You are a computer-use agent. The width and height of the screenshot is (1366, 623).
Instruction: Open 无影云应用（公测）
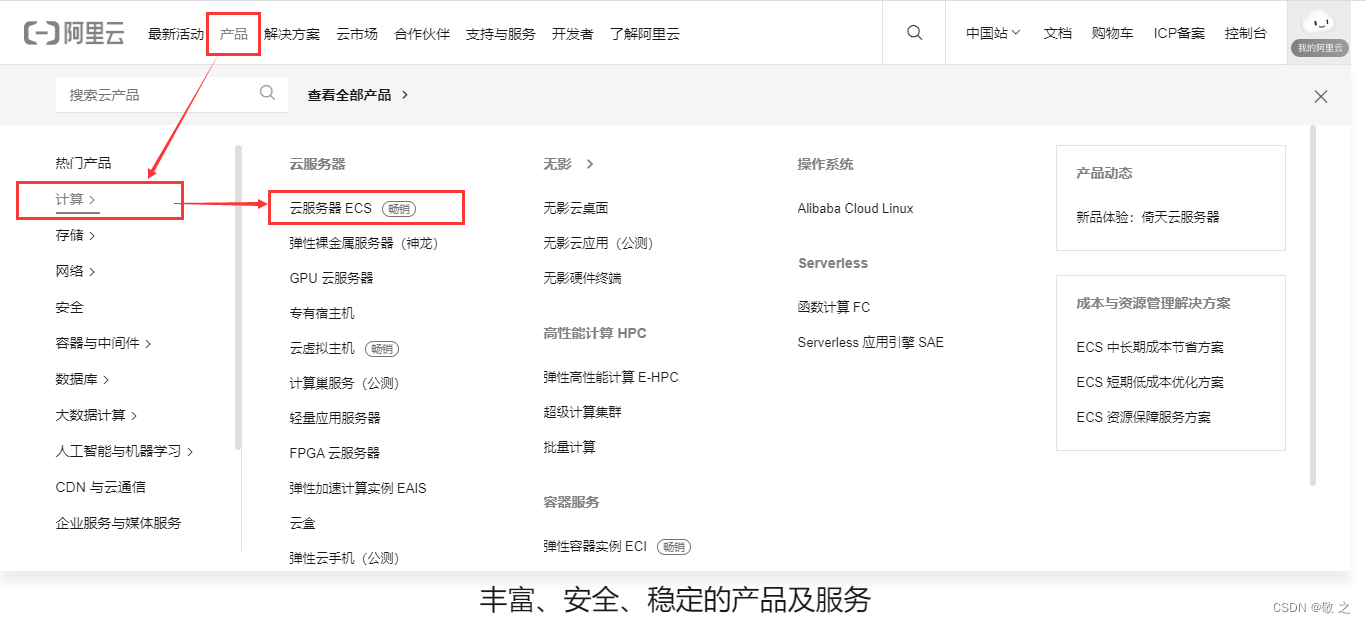[598, 243]
